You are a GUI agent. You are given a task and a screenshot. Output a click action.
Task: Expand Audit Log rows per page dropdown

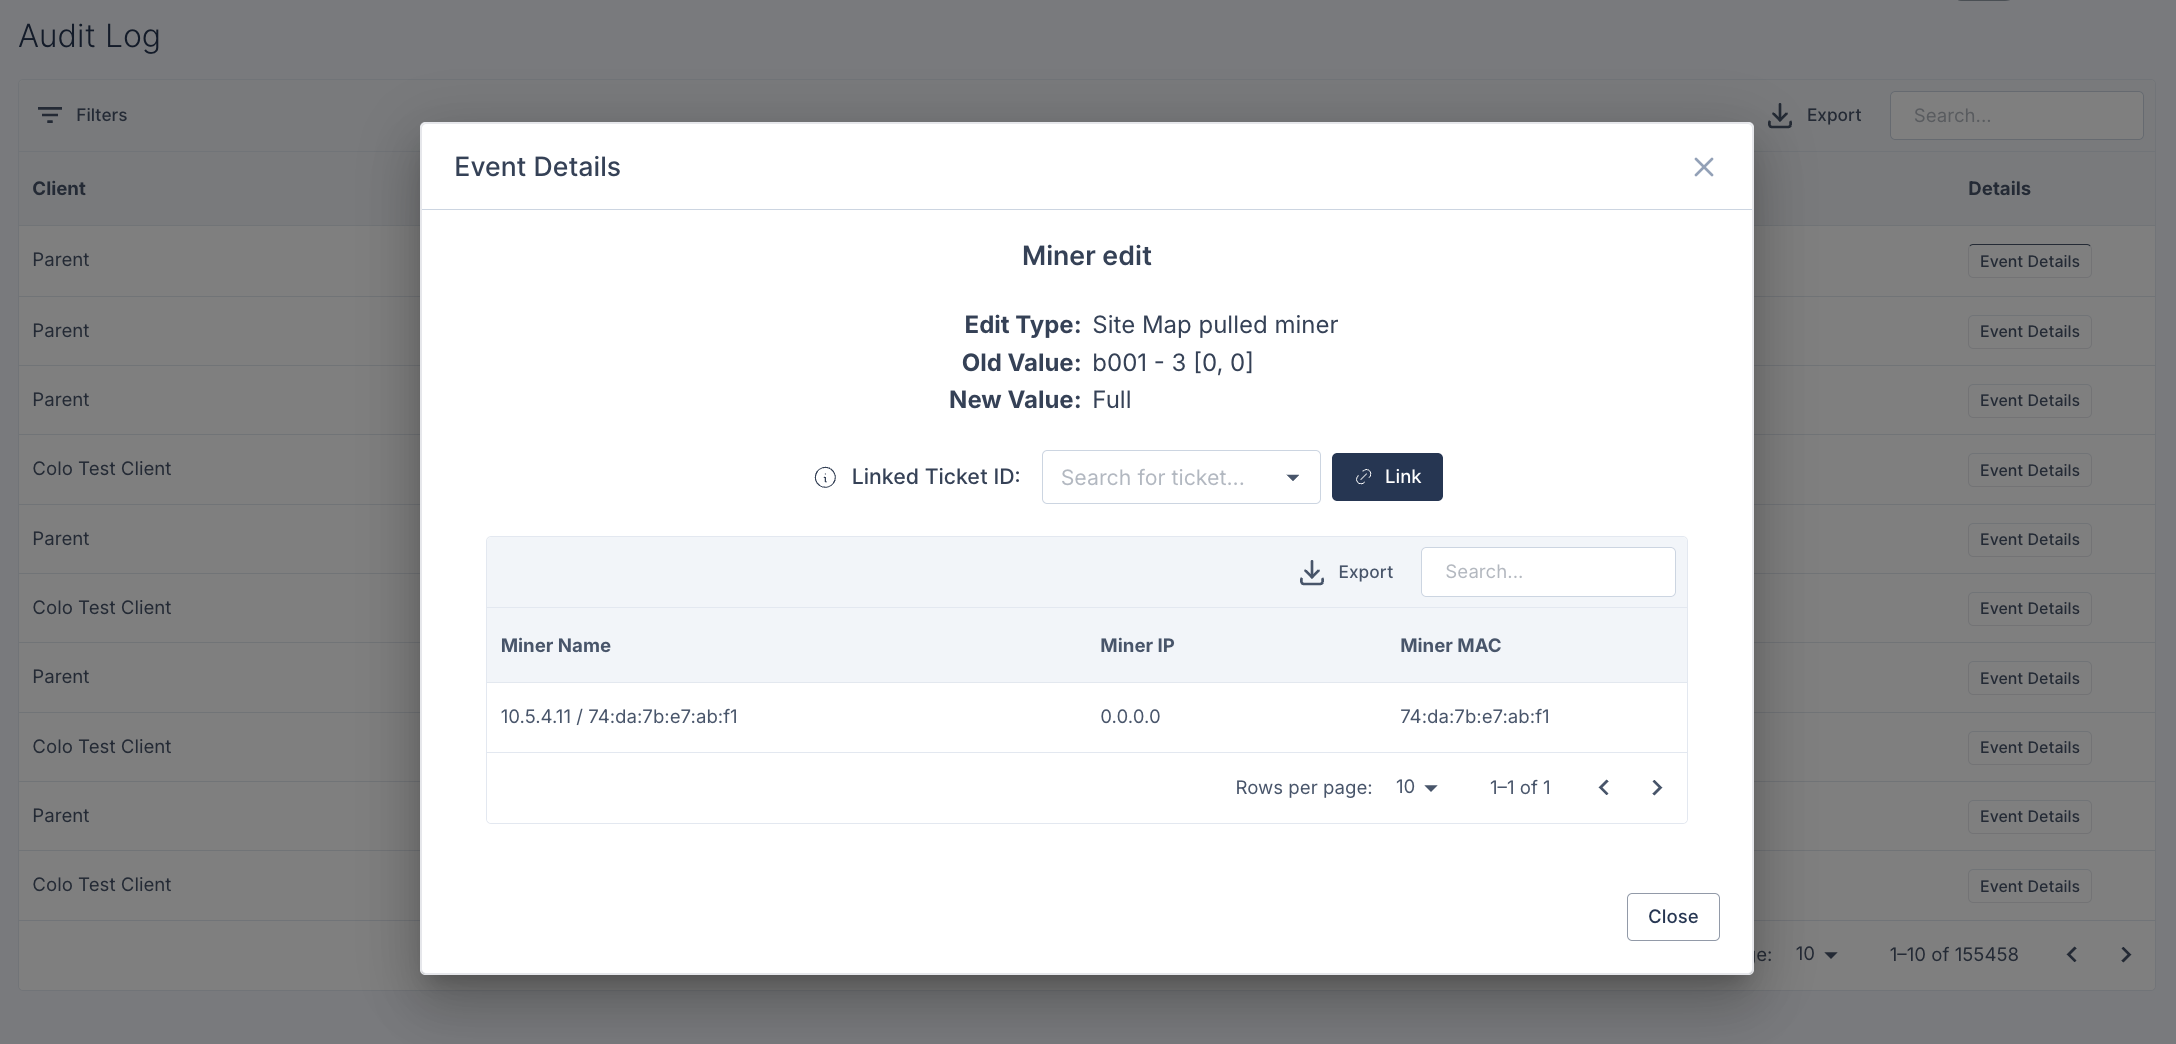point(1817,955)
